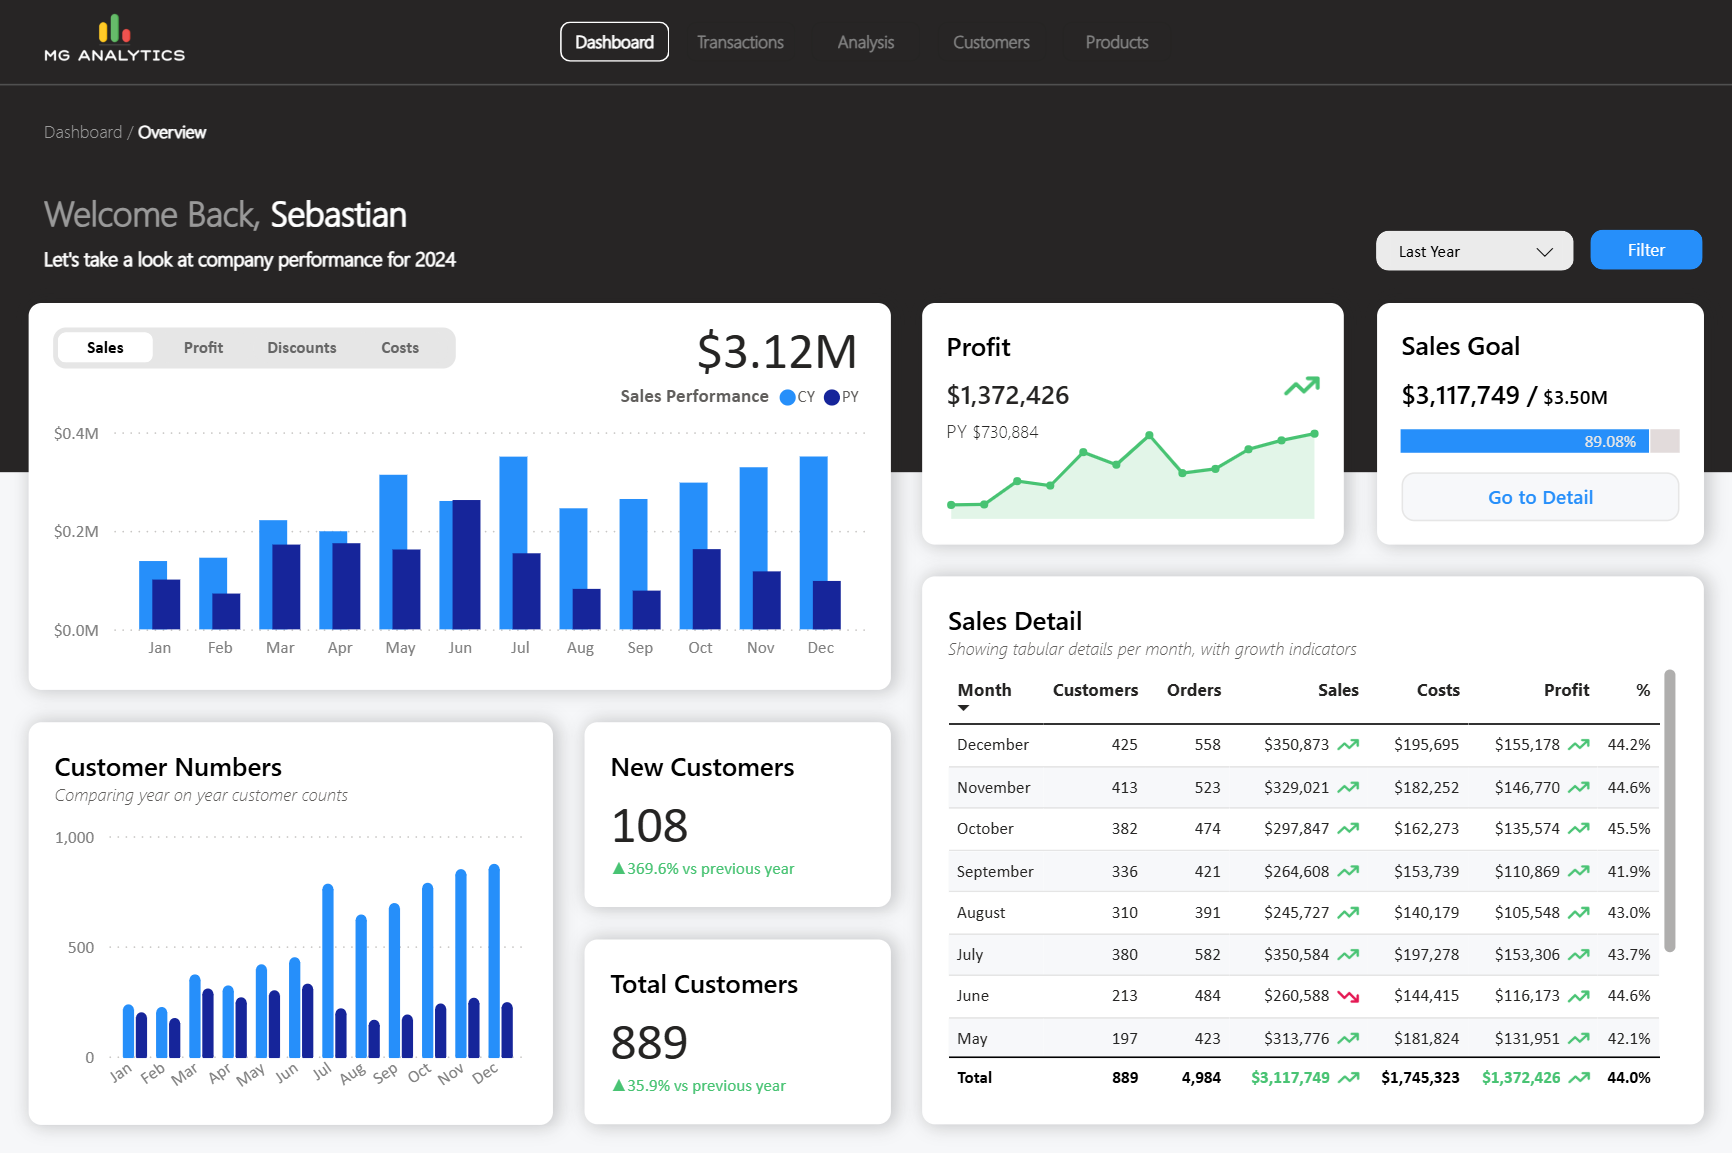The image size is (1732, 1153).
Task: Click the sort arrow under Month column
Action: tap(963, 708)
